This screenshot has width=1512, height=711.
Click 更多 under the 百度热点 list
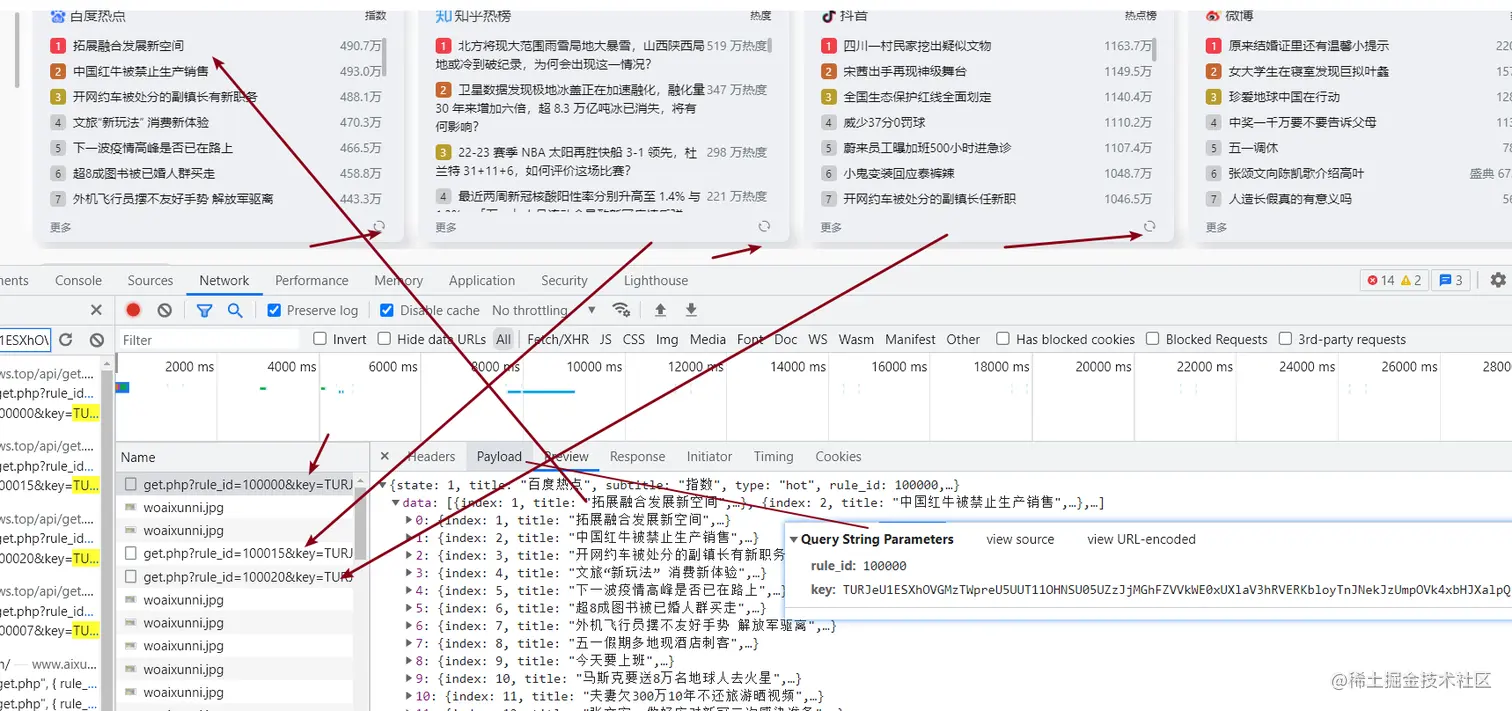click(x=61, y=227)
